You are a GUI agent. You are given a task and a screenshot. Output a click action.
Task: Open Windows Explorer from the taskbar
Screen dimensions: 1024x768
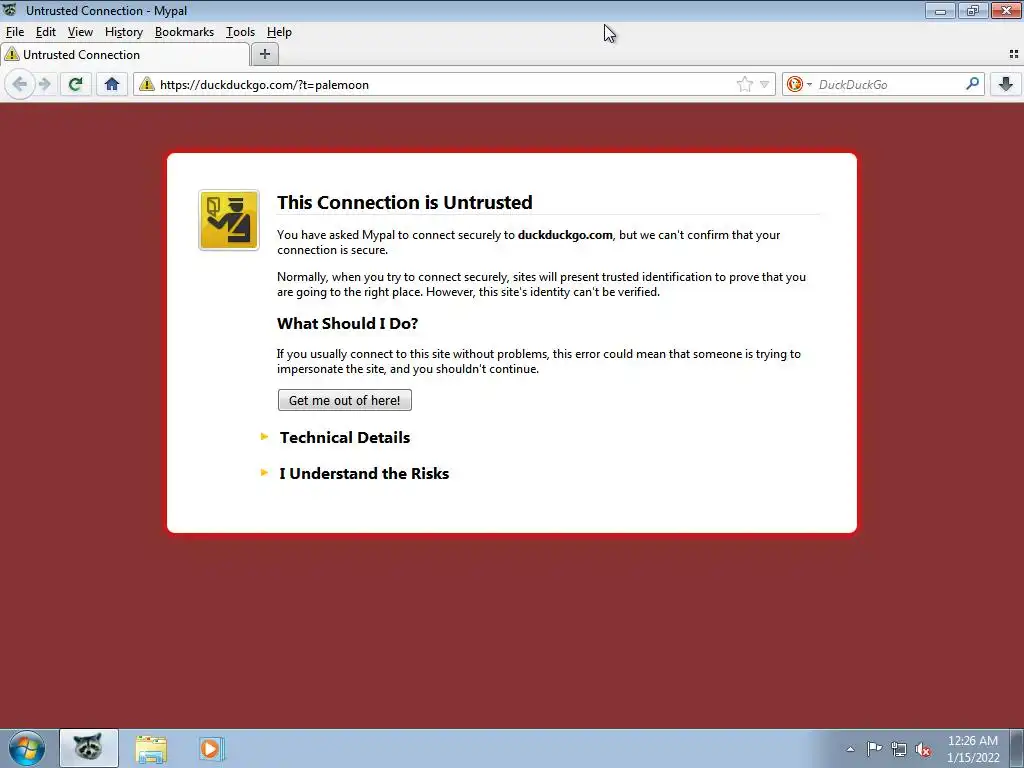[152, 748]
